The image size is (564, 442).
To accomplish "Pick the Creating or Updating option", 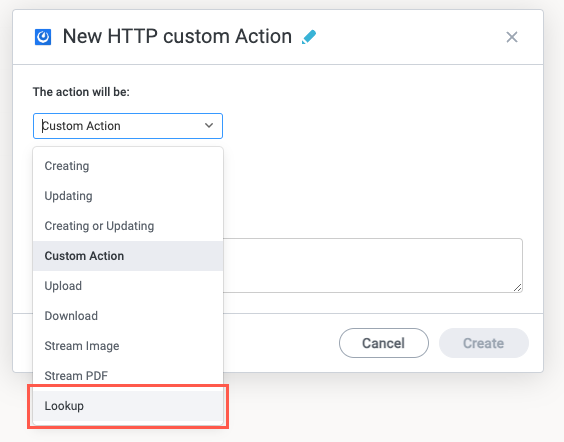I will [128, 226].
